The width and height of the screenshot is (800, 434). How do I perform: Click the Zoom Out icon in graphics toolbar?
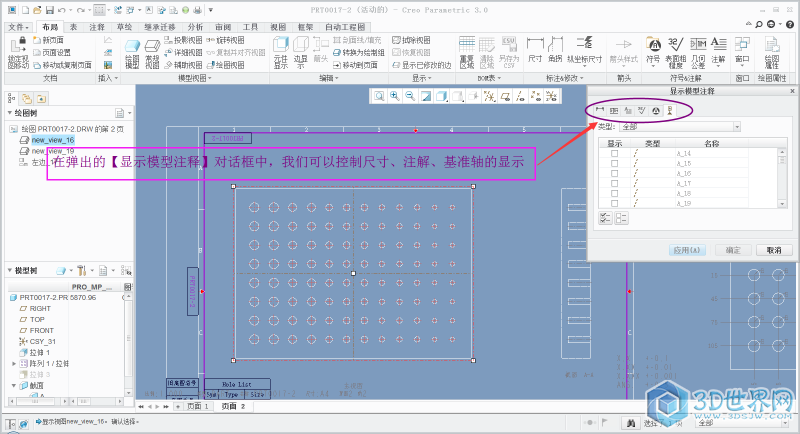point(410,96)
